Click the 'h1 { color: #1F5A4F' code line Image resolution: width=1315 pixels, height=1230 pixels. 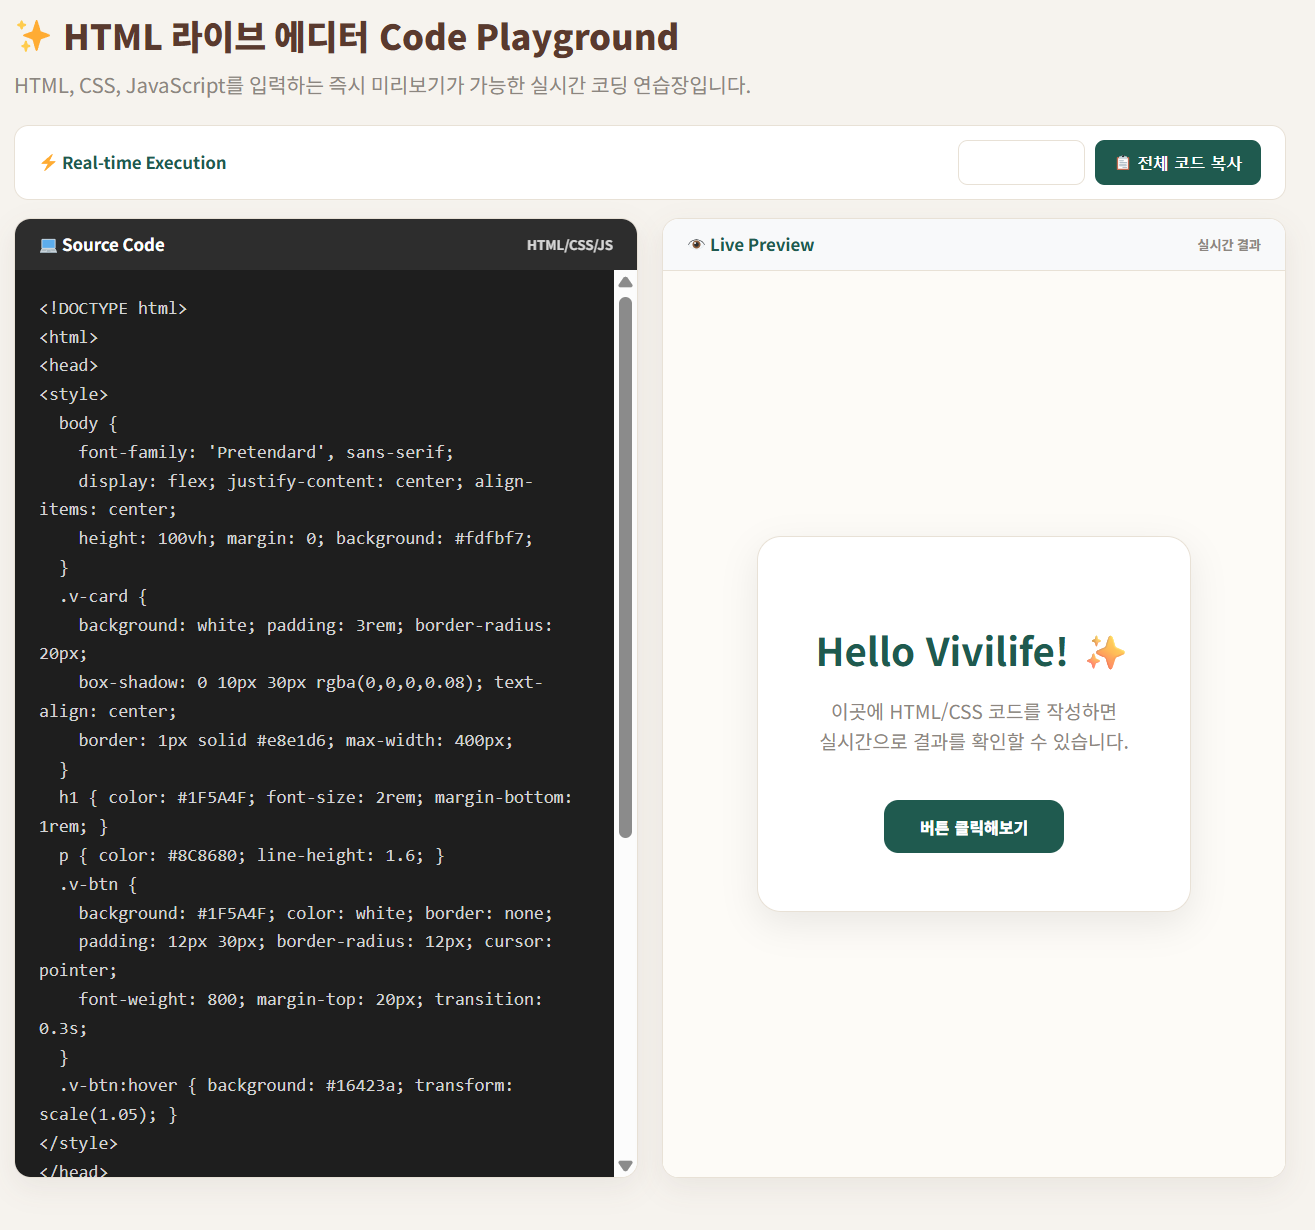pos(315,797)
